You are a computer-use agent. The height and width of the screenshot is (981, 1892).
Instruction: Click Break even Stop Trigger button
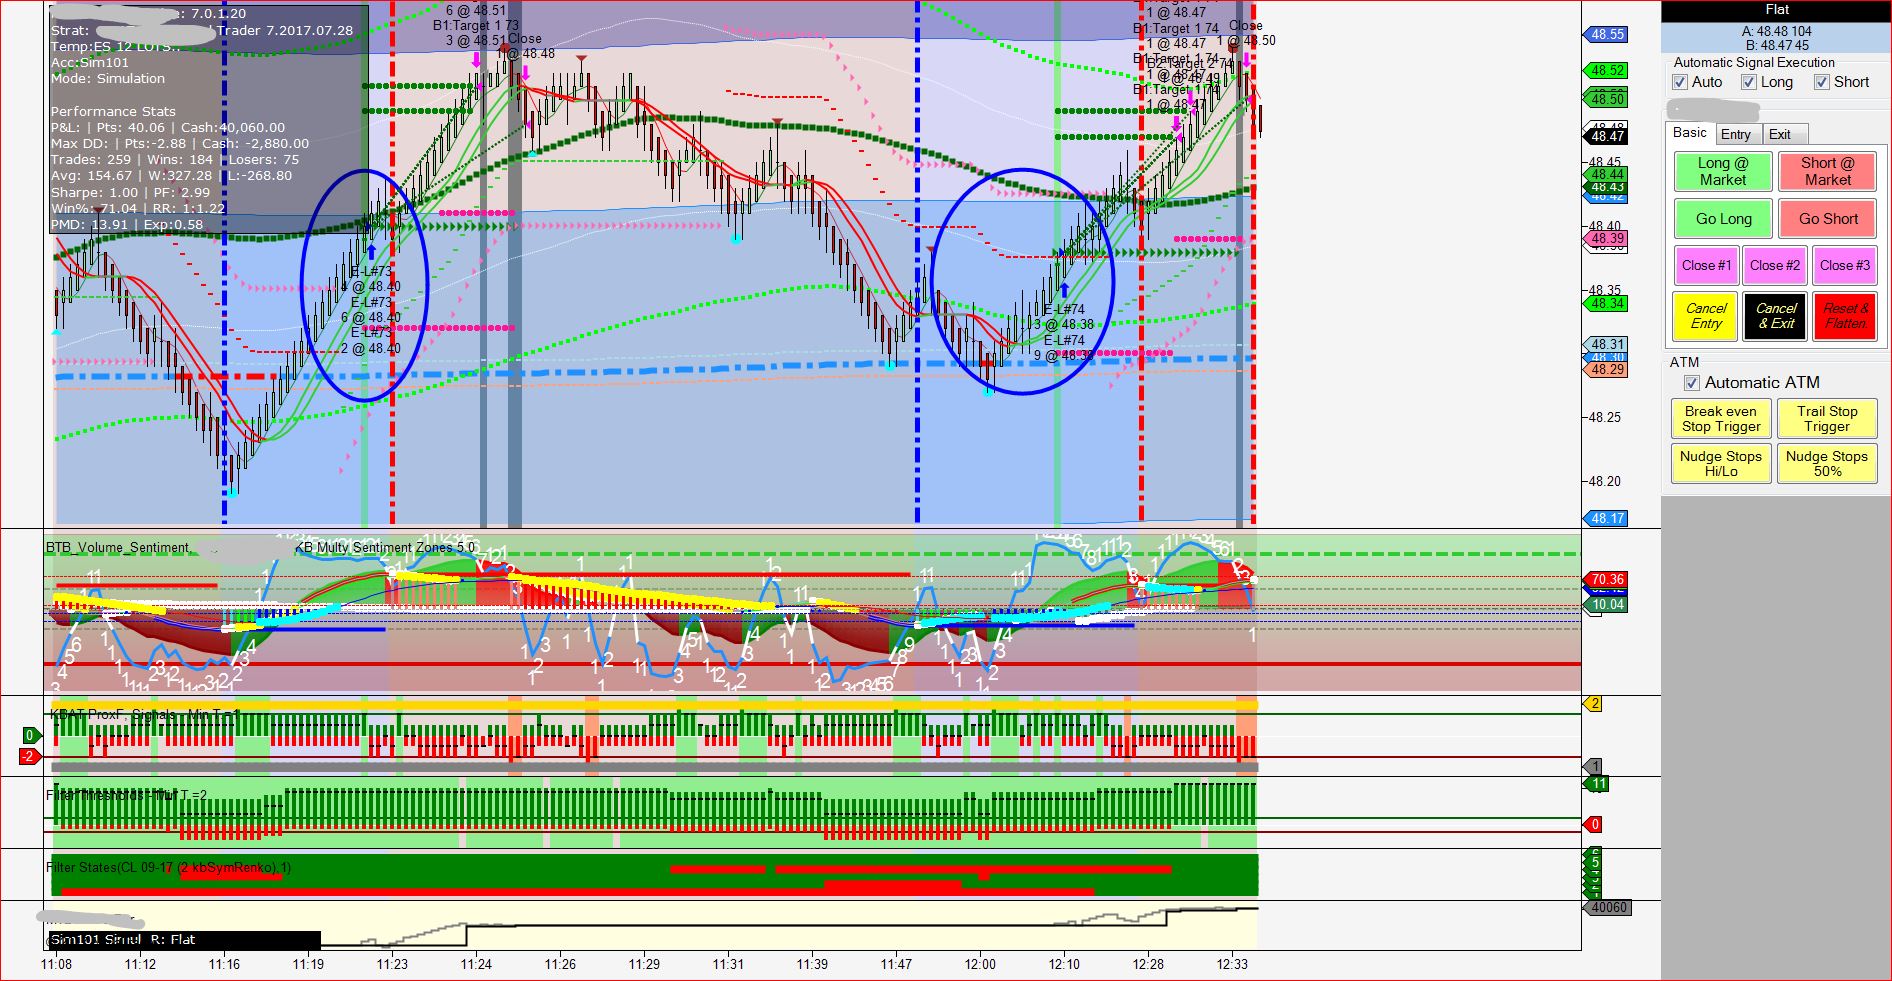(1721, 419)
